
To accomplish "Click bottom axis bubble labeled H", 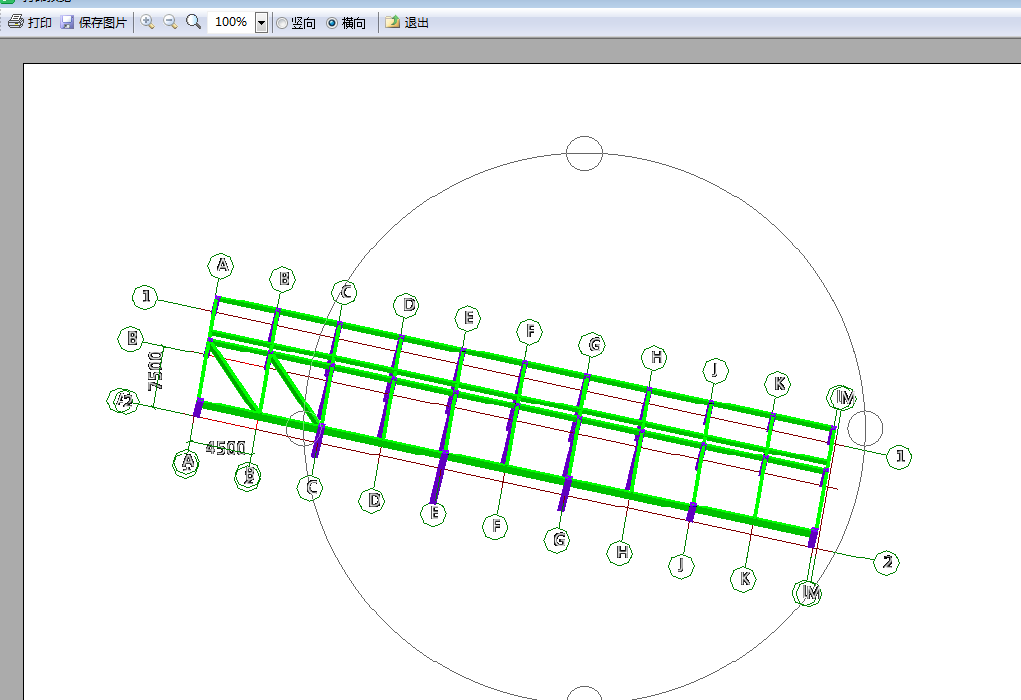I will pos(620,552).
